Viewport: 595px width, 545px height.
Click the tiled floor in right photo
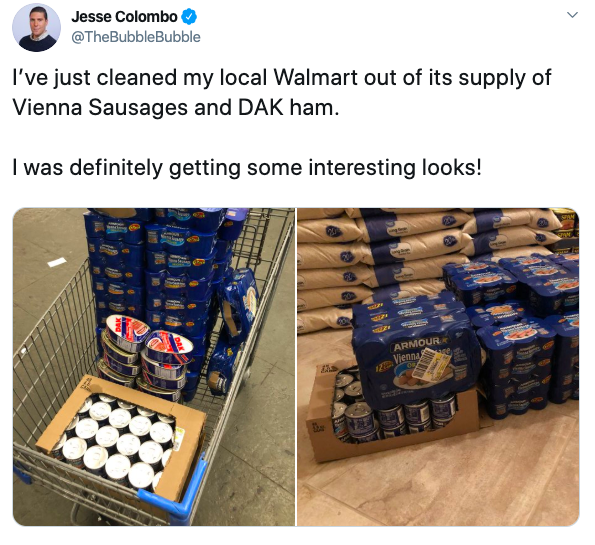click(x=436, y=490)
